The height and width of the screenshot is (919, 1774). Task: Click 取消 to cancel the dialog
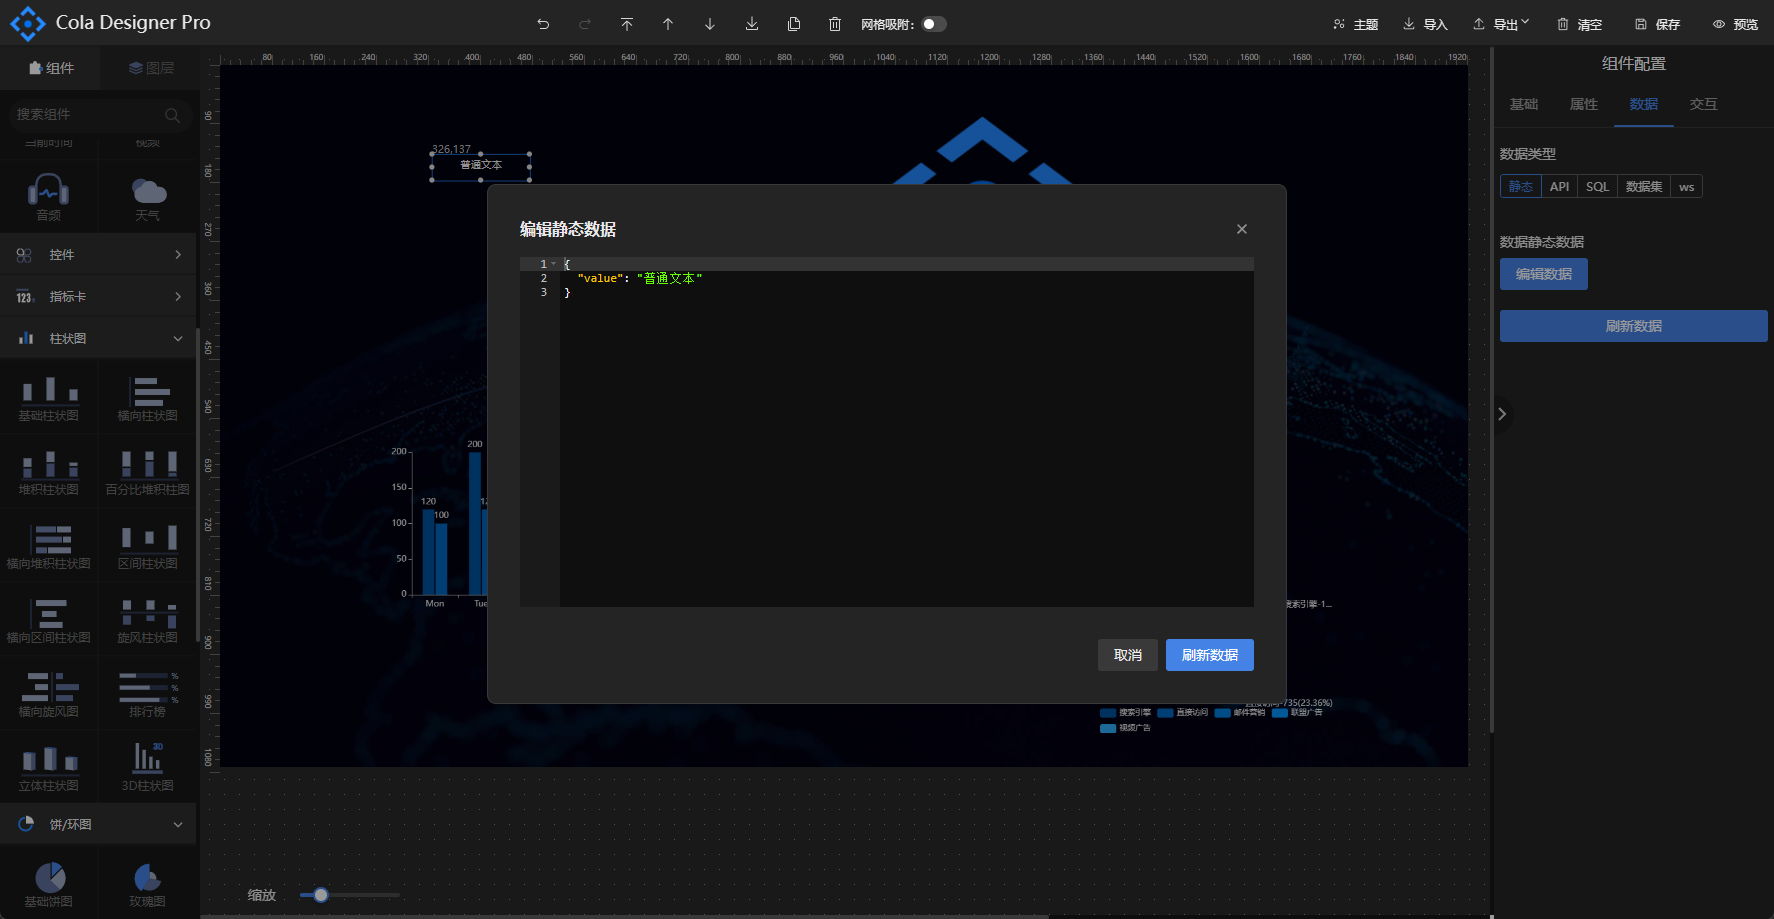tap(1127, 655)
